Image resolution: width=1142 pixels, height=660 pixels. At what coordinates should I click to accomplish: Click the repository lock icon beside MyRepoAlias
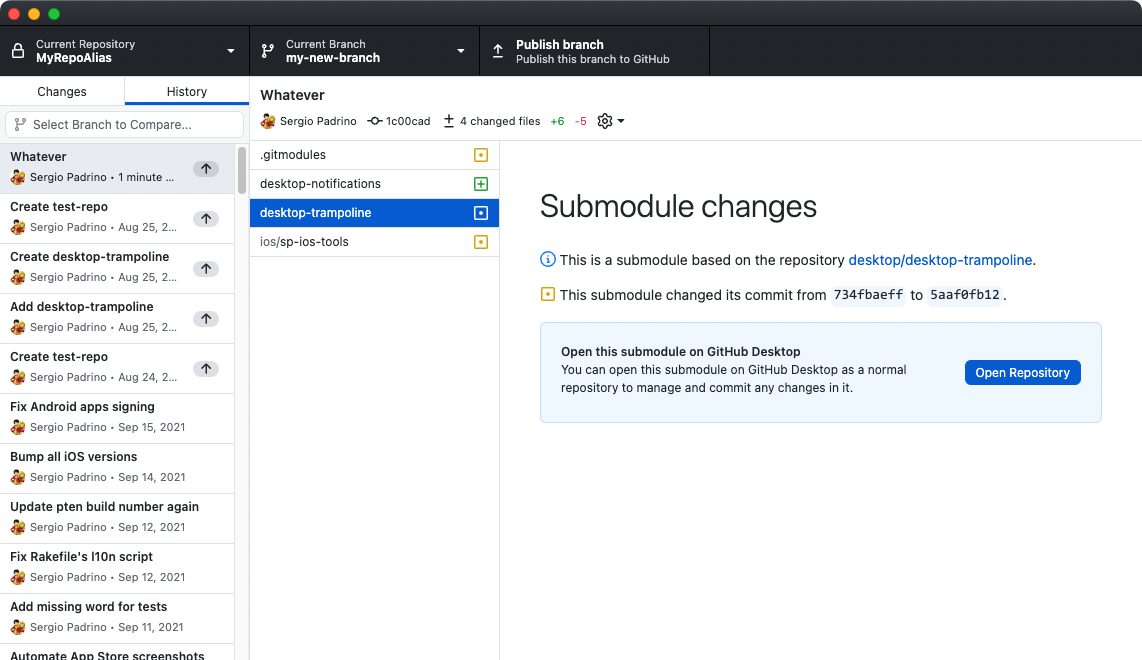pyautogui.click(x=16, y=51)
